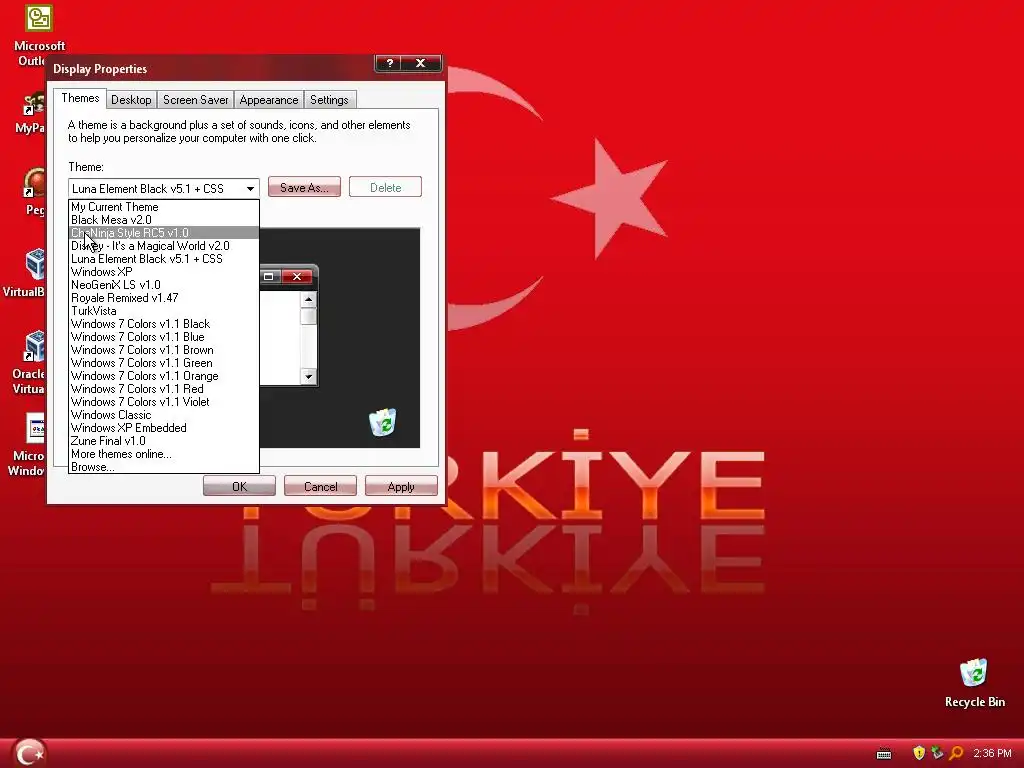Open the Appearance tab

tap(268, 100)
